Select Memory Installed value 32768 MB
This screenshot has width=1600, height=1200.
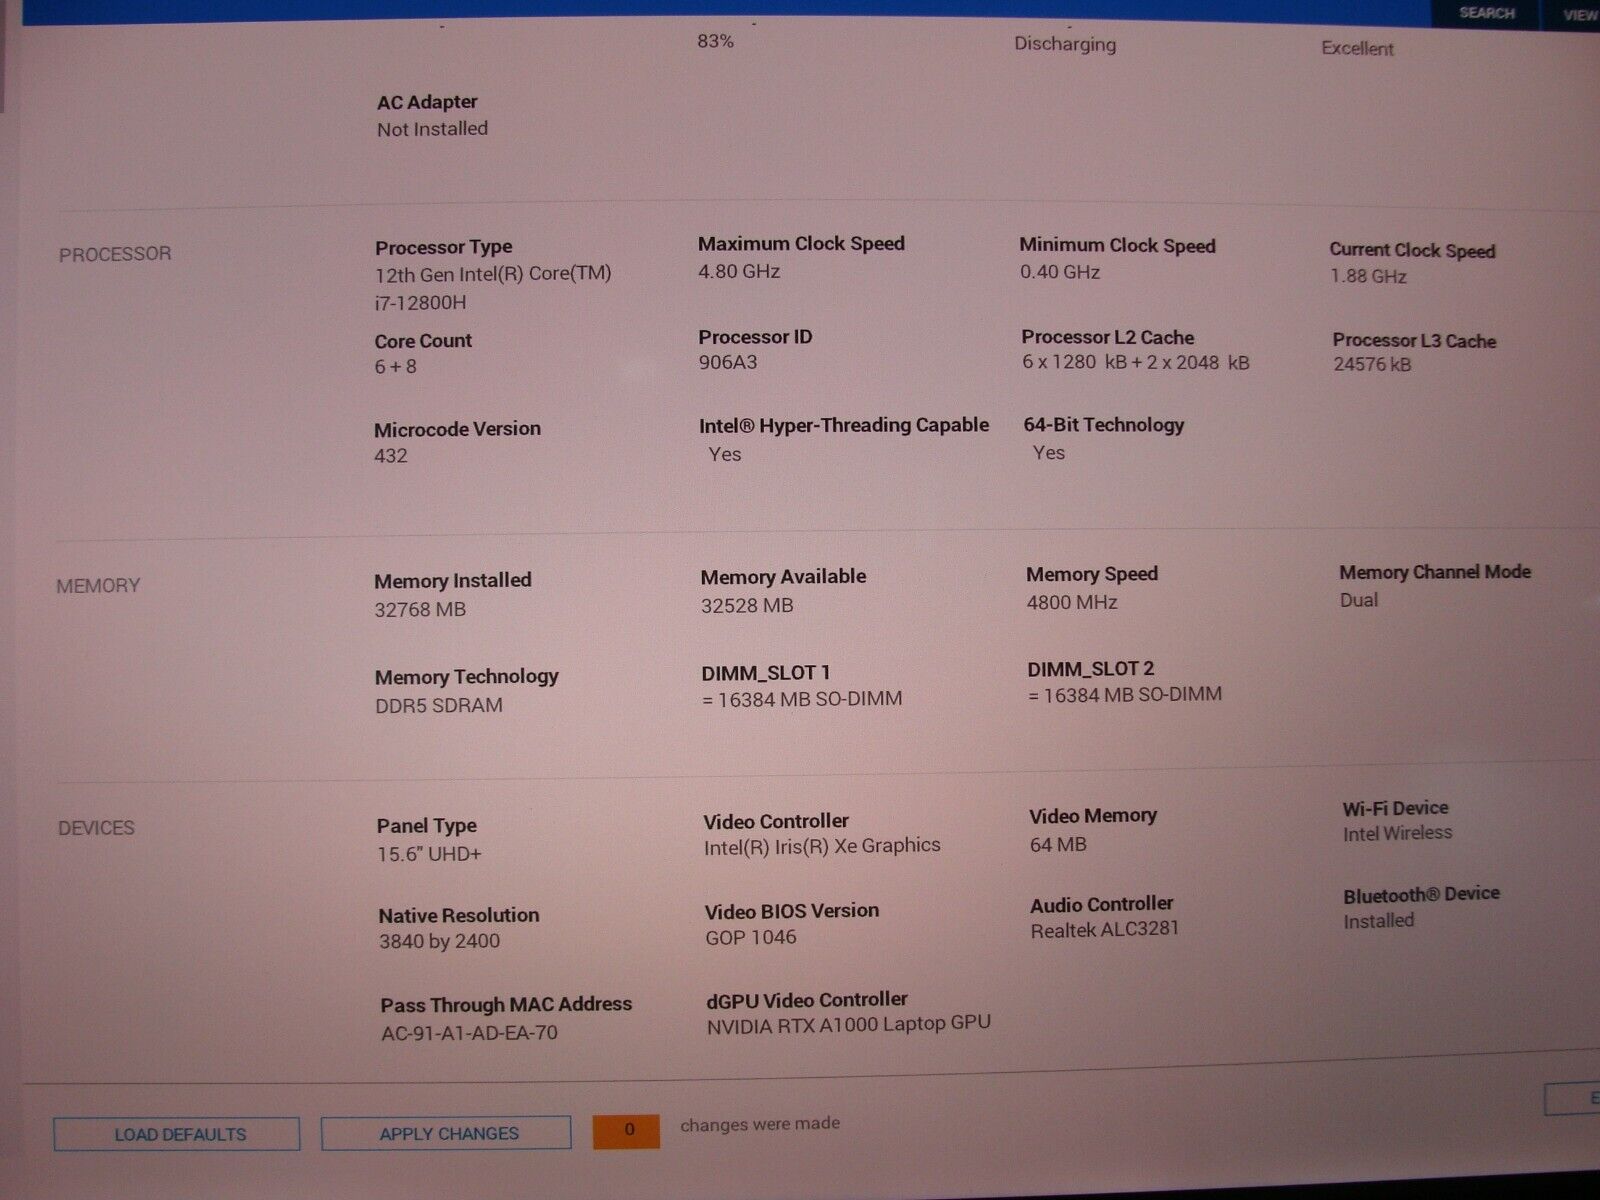click(420, 609)
